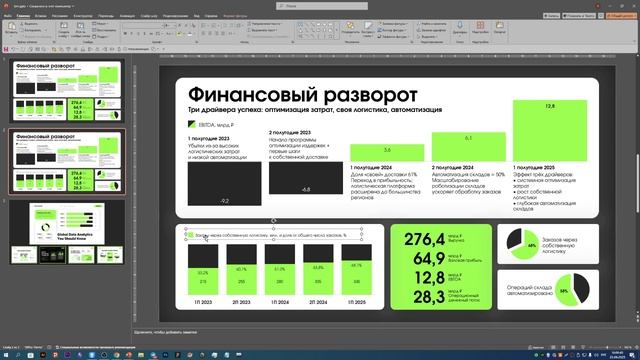Click the Record (Запись) button
This screenshot has width=640, height=360.
pyautogui.click(x=551, y=16)
